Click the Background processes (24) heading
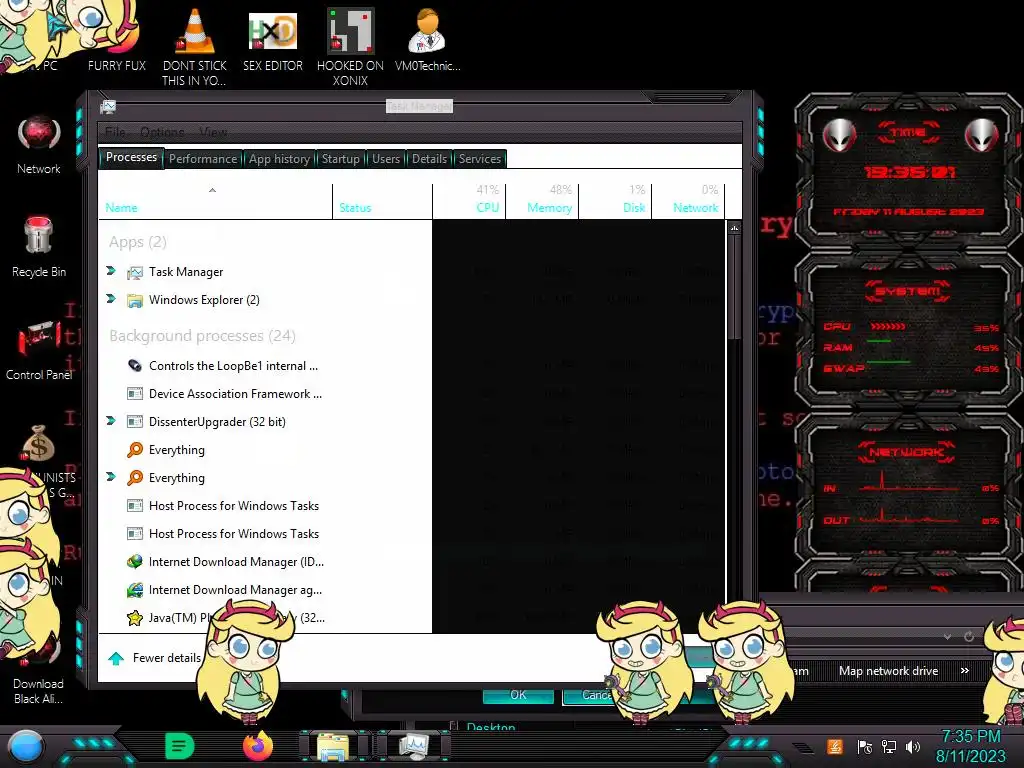 (x=202, y=336)
